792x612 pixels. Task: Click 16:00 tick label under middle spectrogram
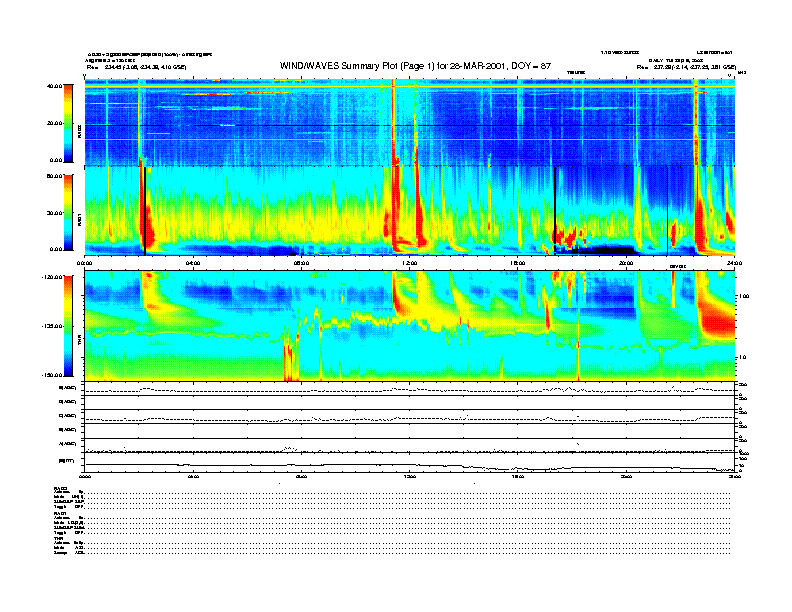pyautogui.click(x=518, y=263)
